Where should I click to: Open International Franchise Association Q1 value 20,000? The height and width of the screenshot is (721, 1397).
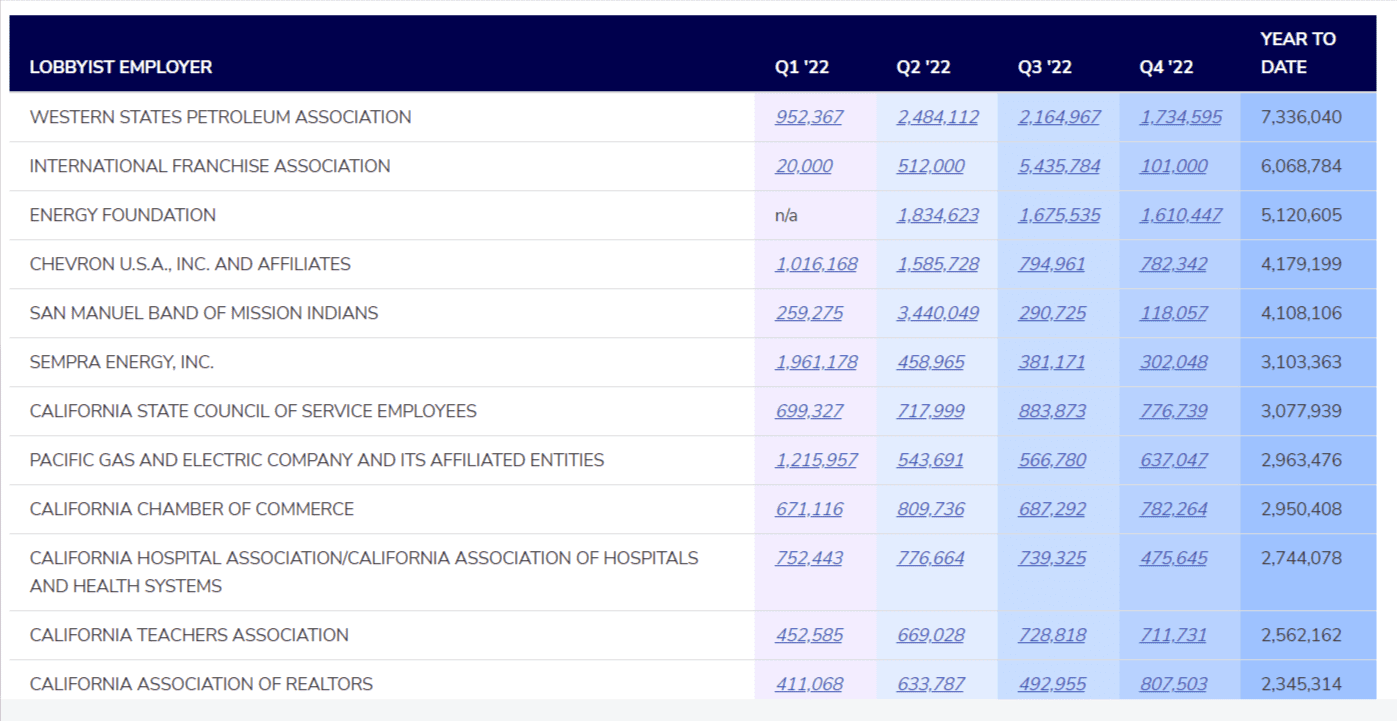pyautogui.click(x=803, y=166)
